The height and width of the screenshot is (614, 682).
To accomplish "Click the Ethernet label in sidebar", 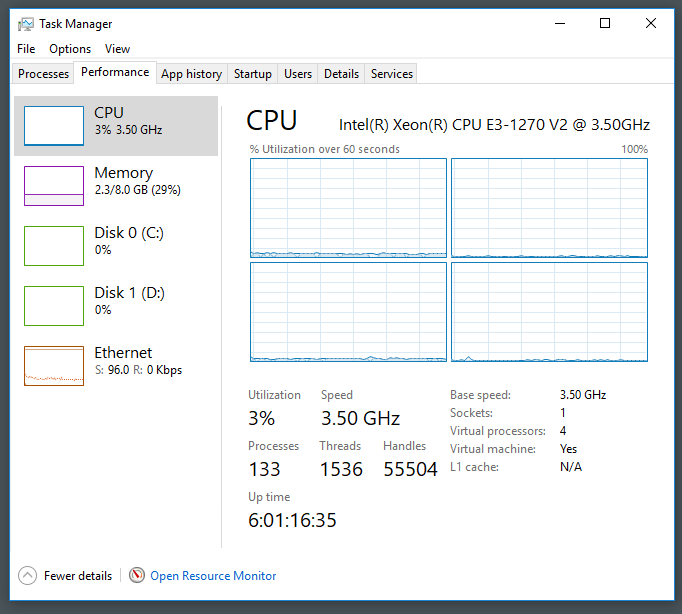I will [123, 353].
